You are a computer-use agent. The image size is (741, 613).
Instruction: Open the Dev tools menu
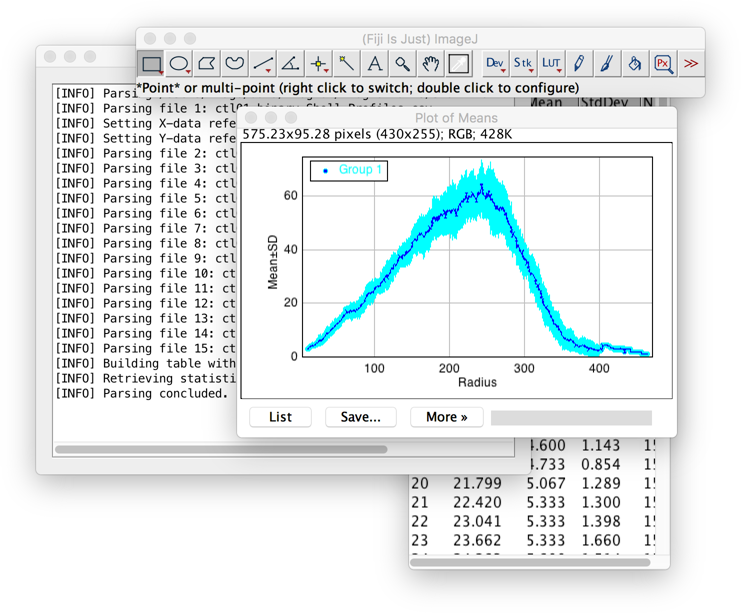pos(495,63)
